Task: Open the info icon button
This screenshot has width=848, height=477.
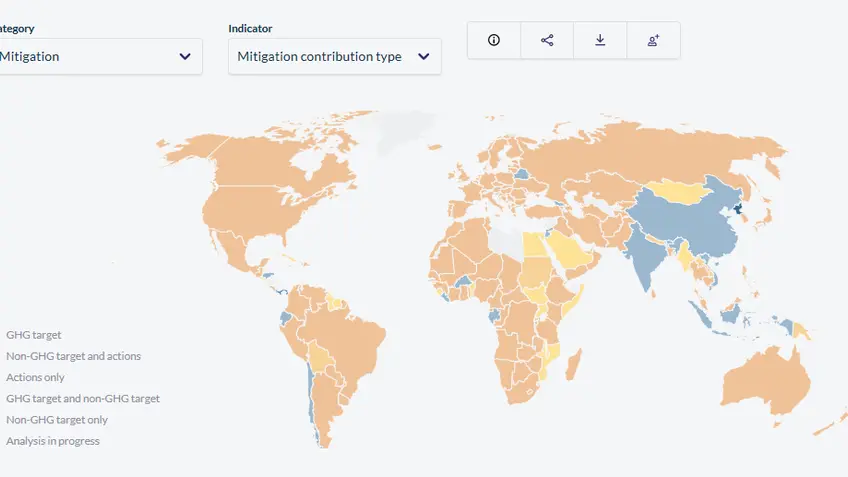Action: point(494,40)
